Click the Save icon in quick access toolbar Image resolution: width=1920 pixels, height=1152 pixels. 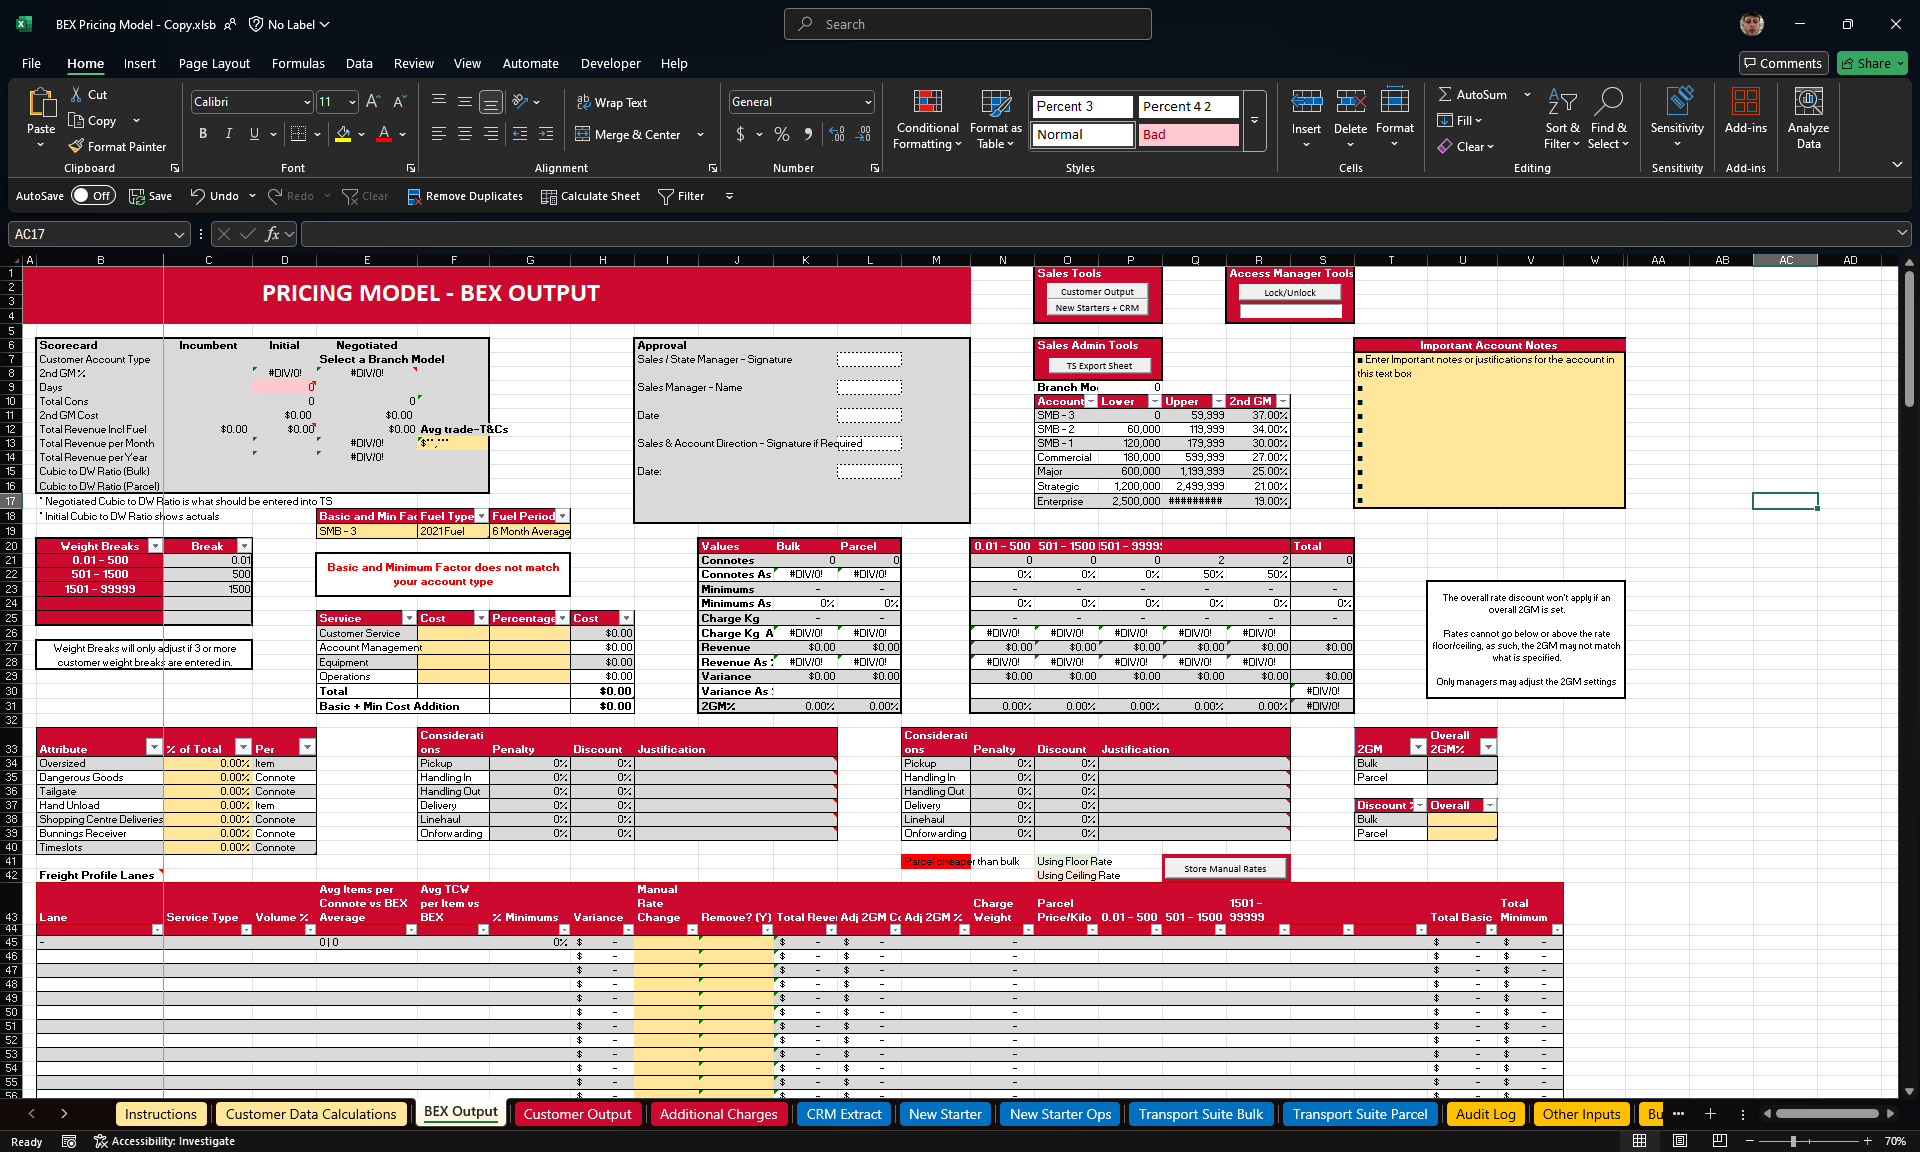pyautogui.click(x=137, y=196)
